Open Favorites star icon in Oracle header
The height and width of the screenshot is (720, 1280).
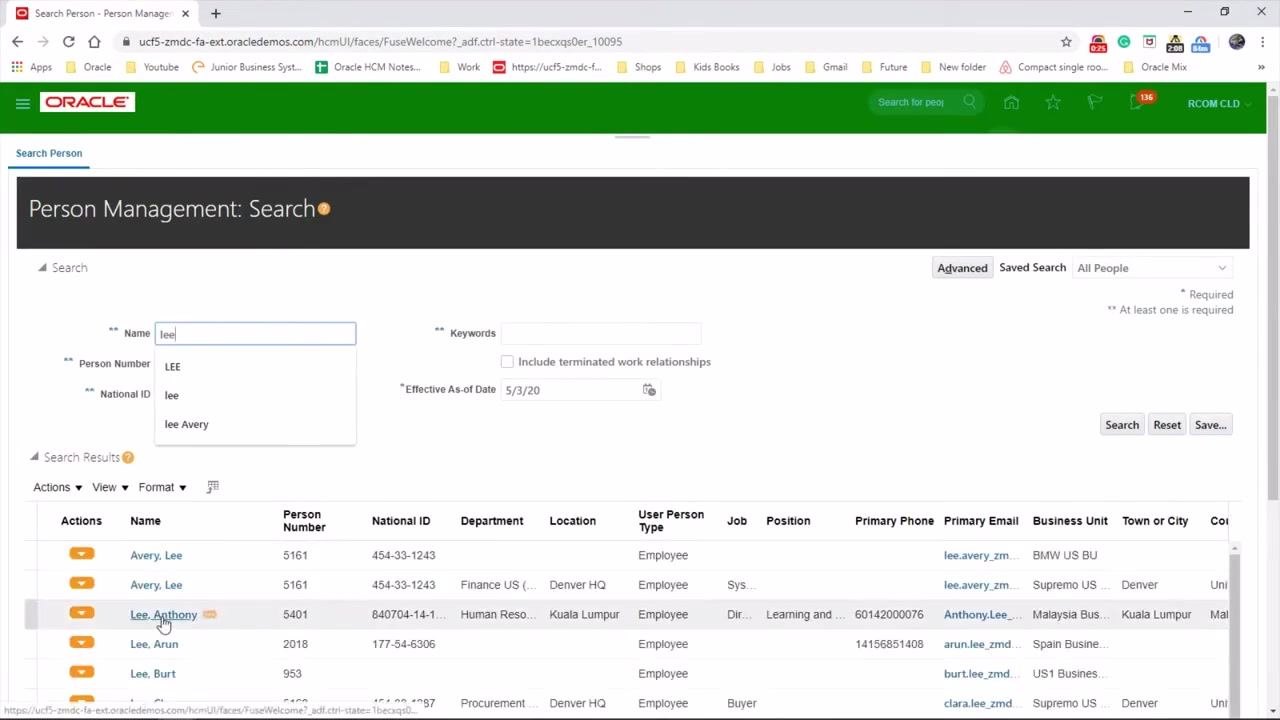[x=1053, y=102]
